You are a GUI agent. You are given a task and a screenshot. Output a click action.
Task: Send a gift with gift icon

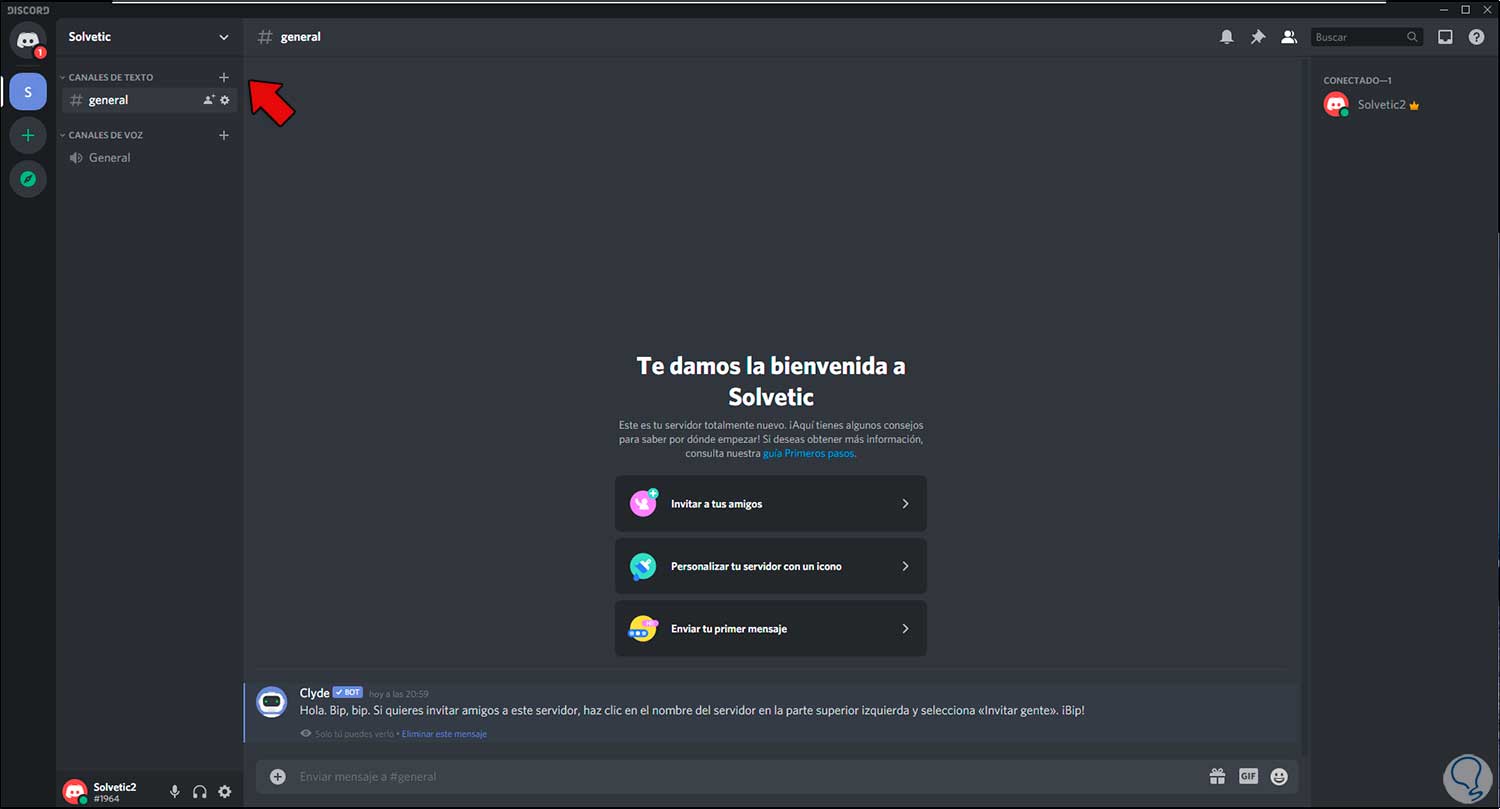1217,776
